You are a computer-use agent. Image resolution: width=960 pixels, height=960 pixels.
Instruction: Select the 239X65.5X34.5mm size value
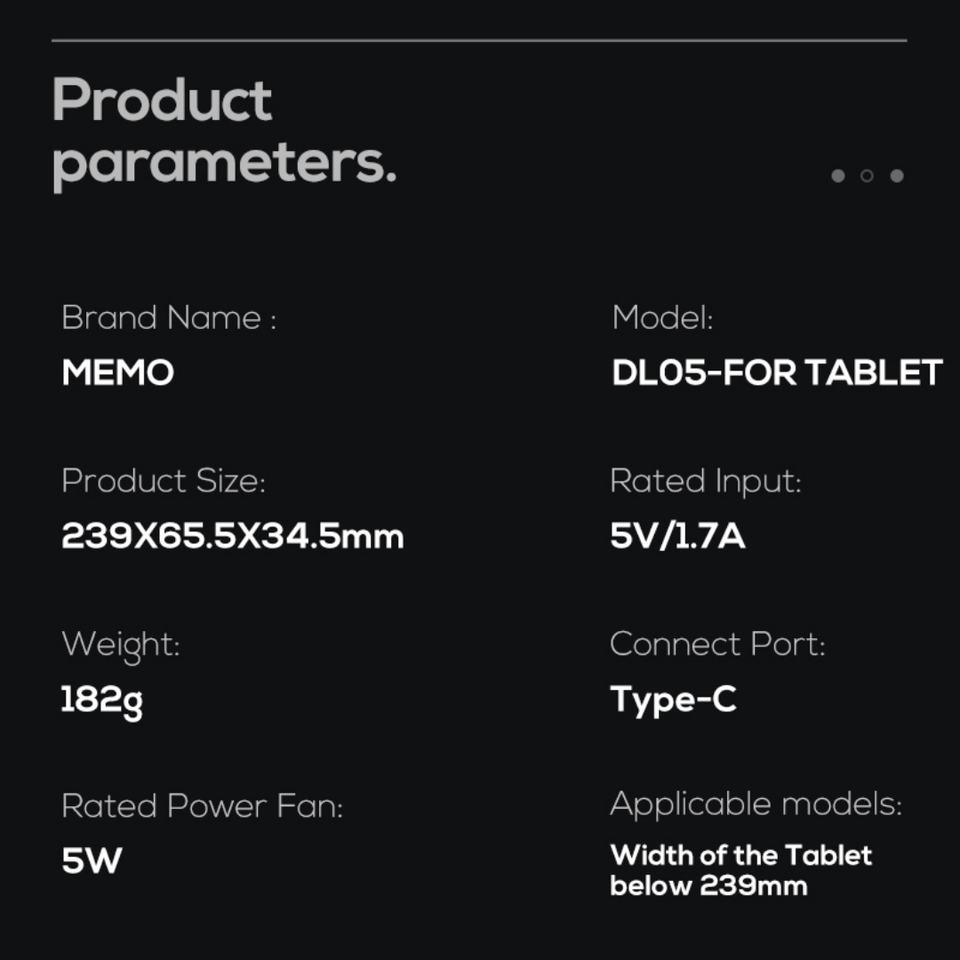tap(233, 537)
